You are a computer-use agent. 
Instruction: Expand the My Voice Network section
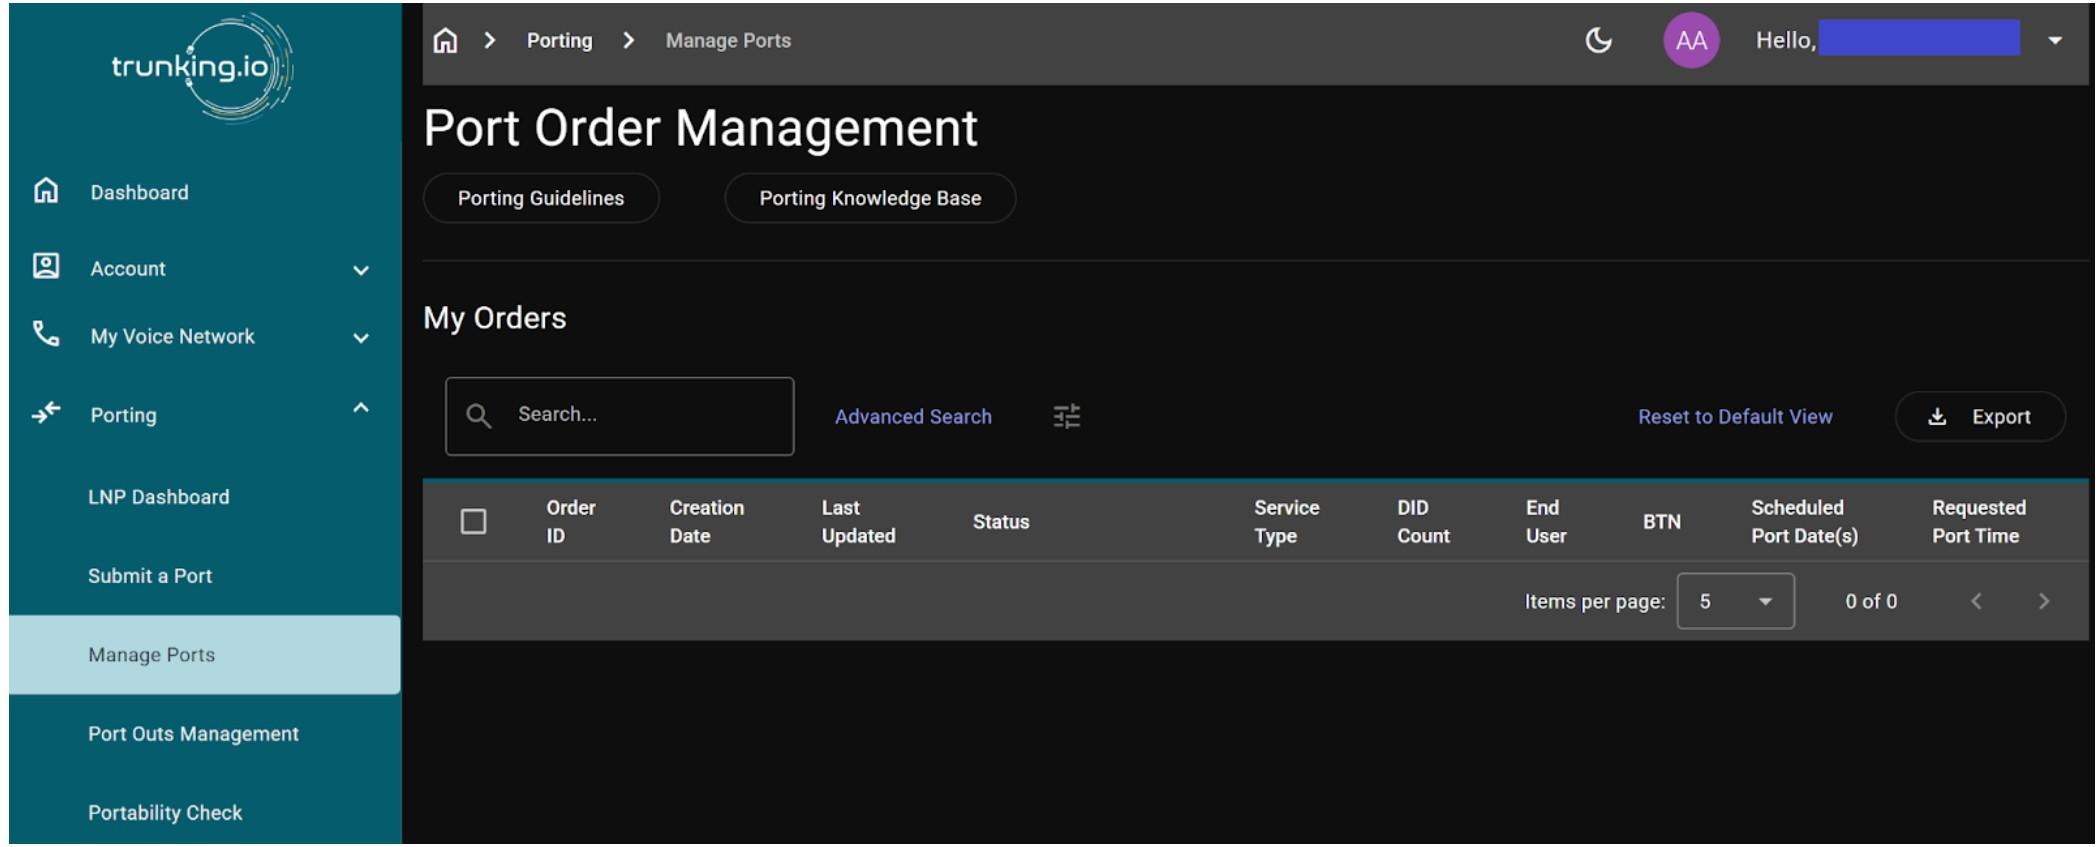[361, 338]
